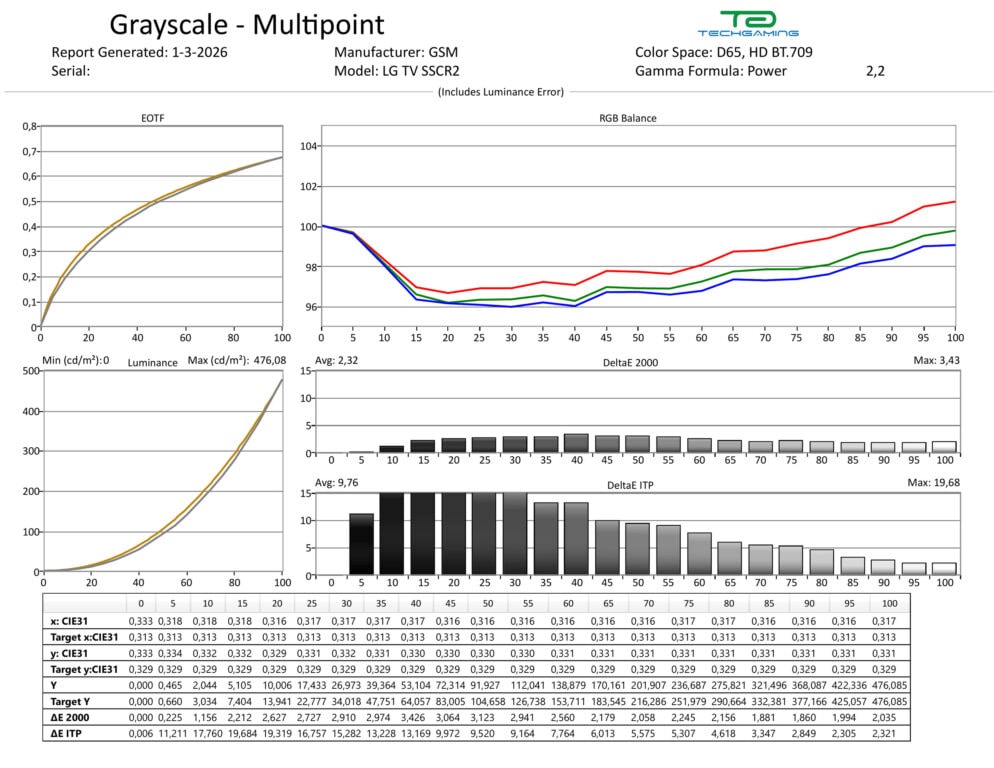The height and width of the screenshot is (768, 994).
Task: Select the EOTF chart title
Action: 153,118
